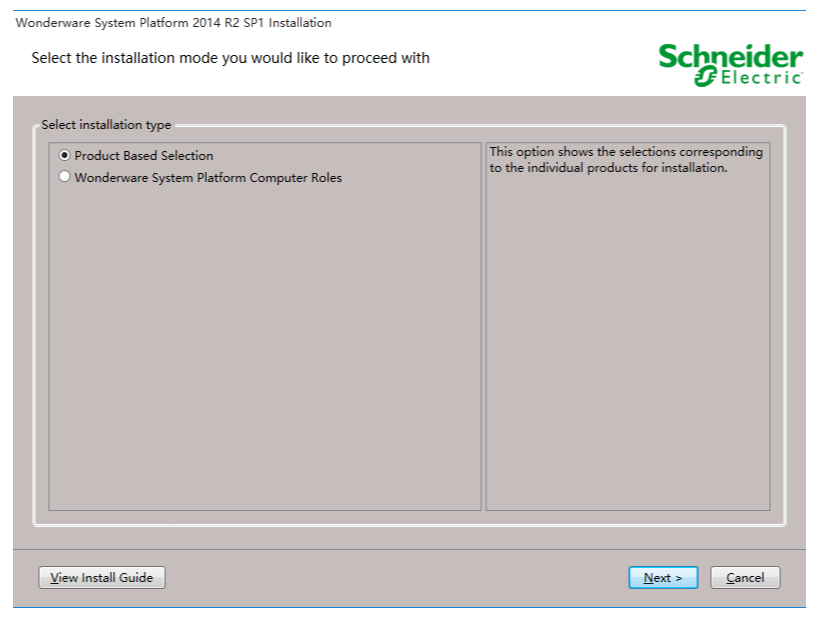Image resolution: width=818 pixels, height=618 pixels.
Task: Cancel the installation wizard
Action: (x=745, y=577)
